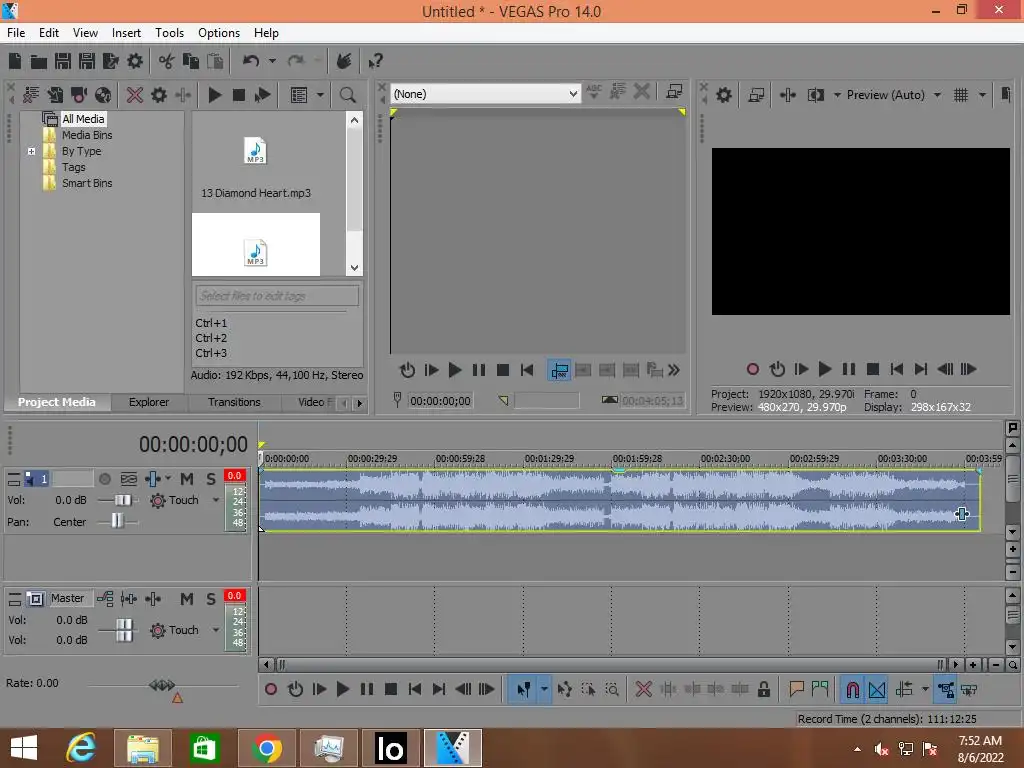Toggle the Lock Event icon
This screenshot has height=768, width=1024.
click(763, 689)
